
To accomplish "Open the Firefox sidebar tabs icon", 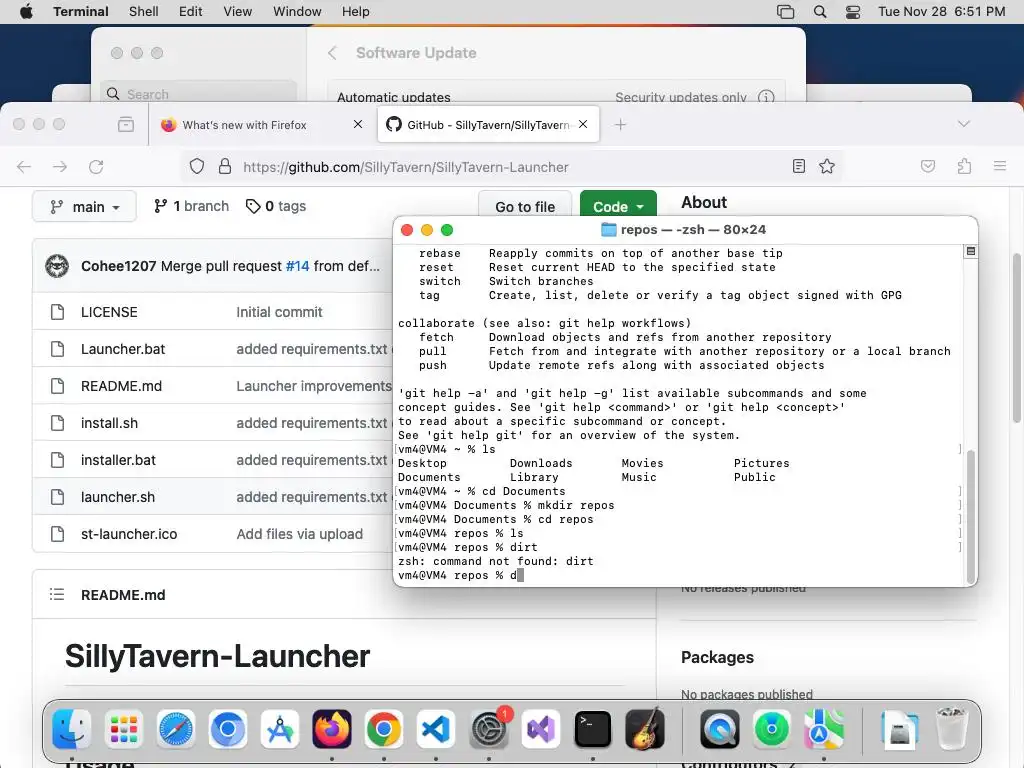I will click(x=125, y=124).
